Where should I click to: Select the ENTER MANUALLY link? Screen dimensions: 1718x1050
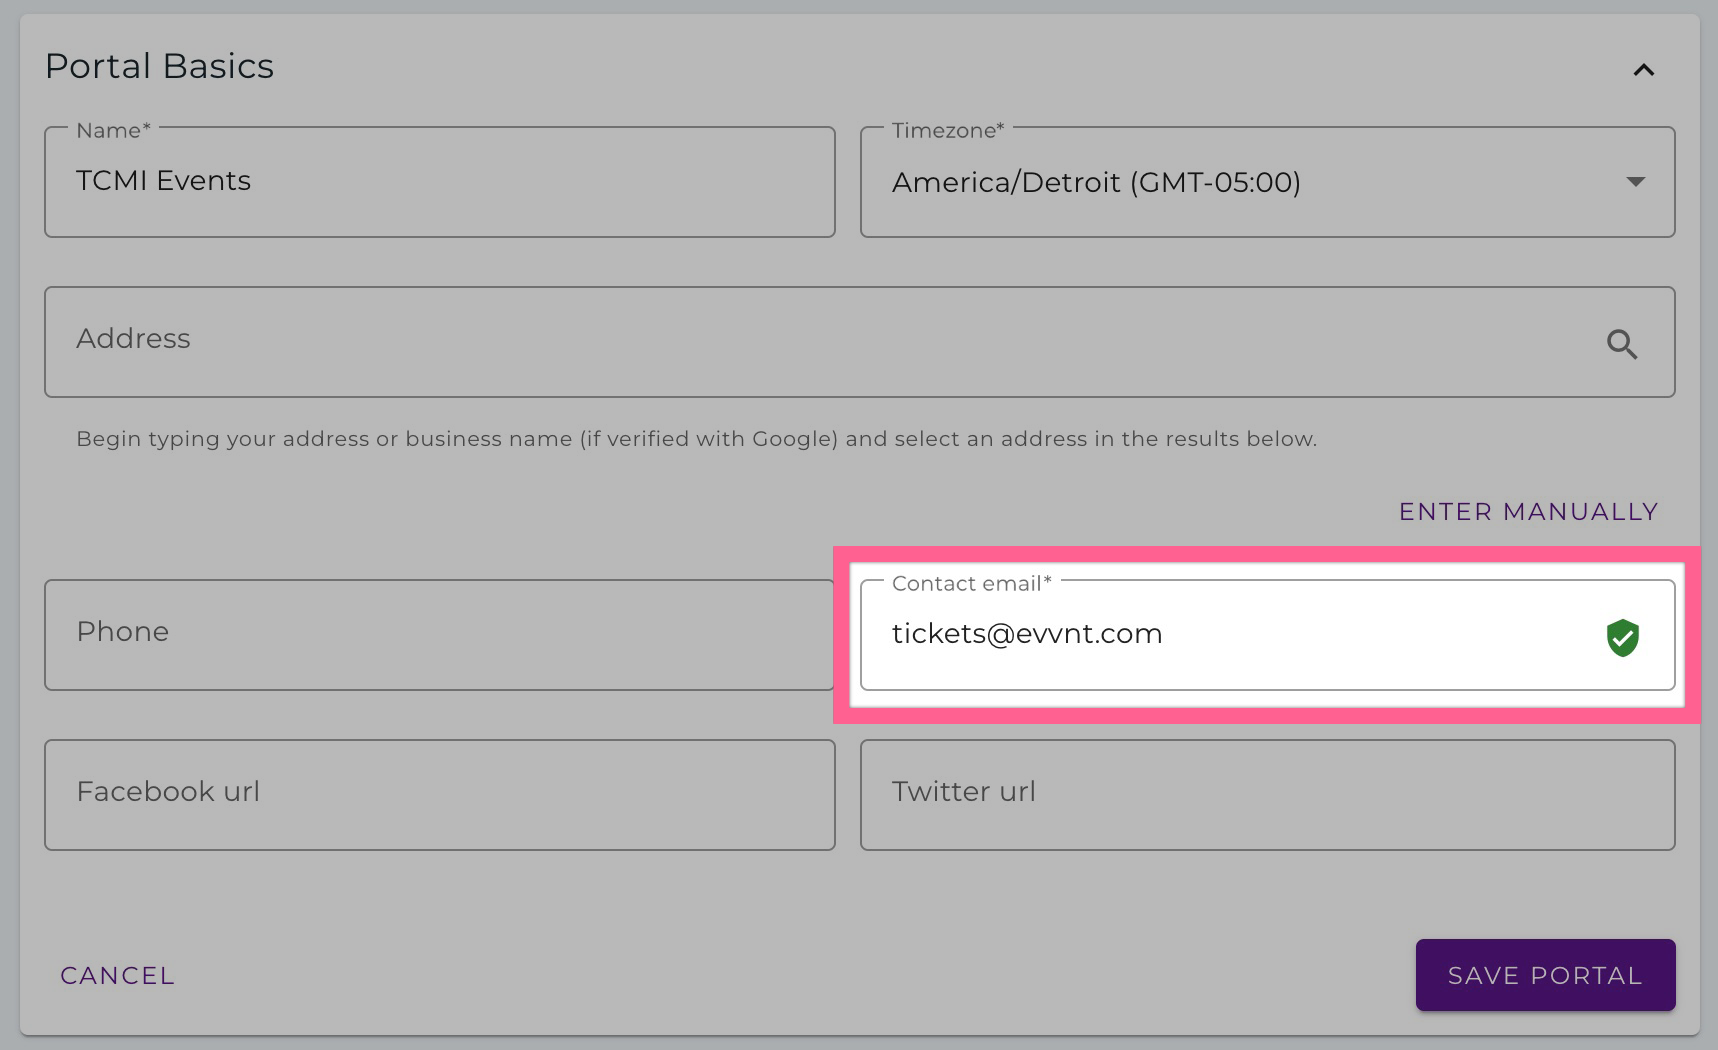tap(1527, 511)
